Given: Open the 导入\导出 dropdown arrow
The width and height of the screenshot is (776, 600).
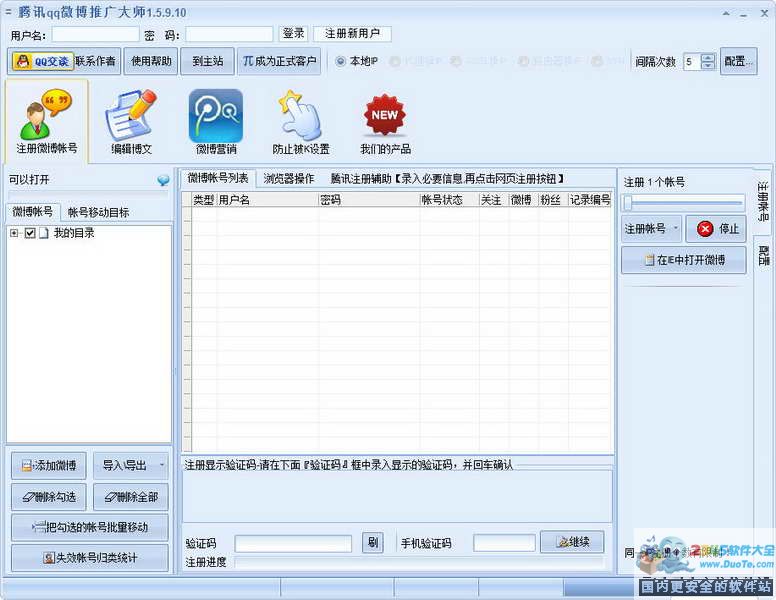Looking at the screenshot, I should click(161, 465).
